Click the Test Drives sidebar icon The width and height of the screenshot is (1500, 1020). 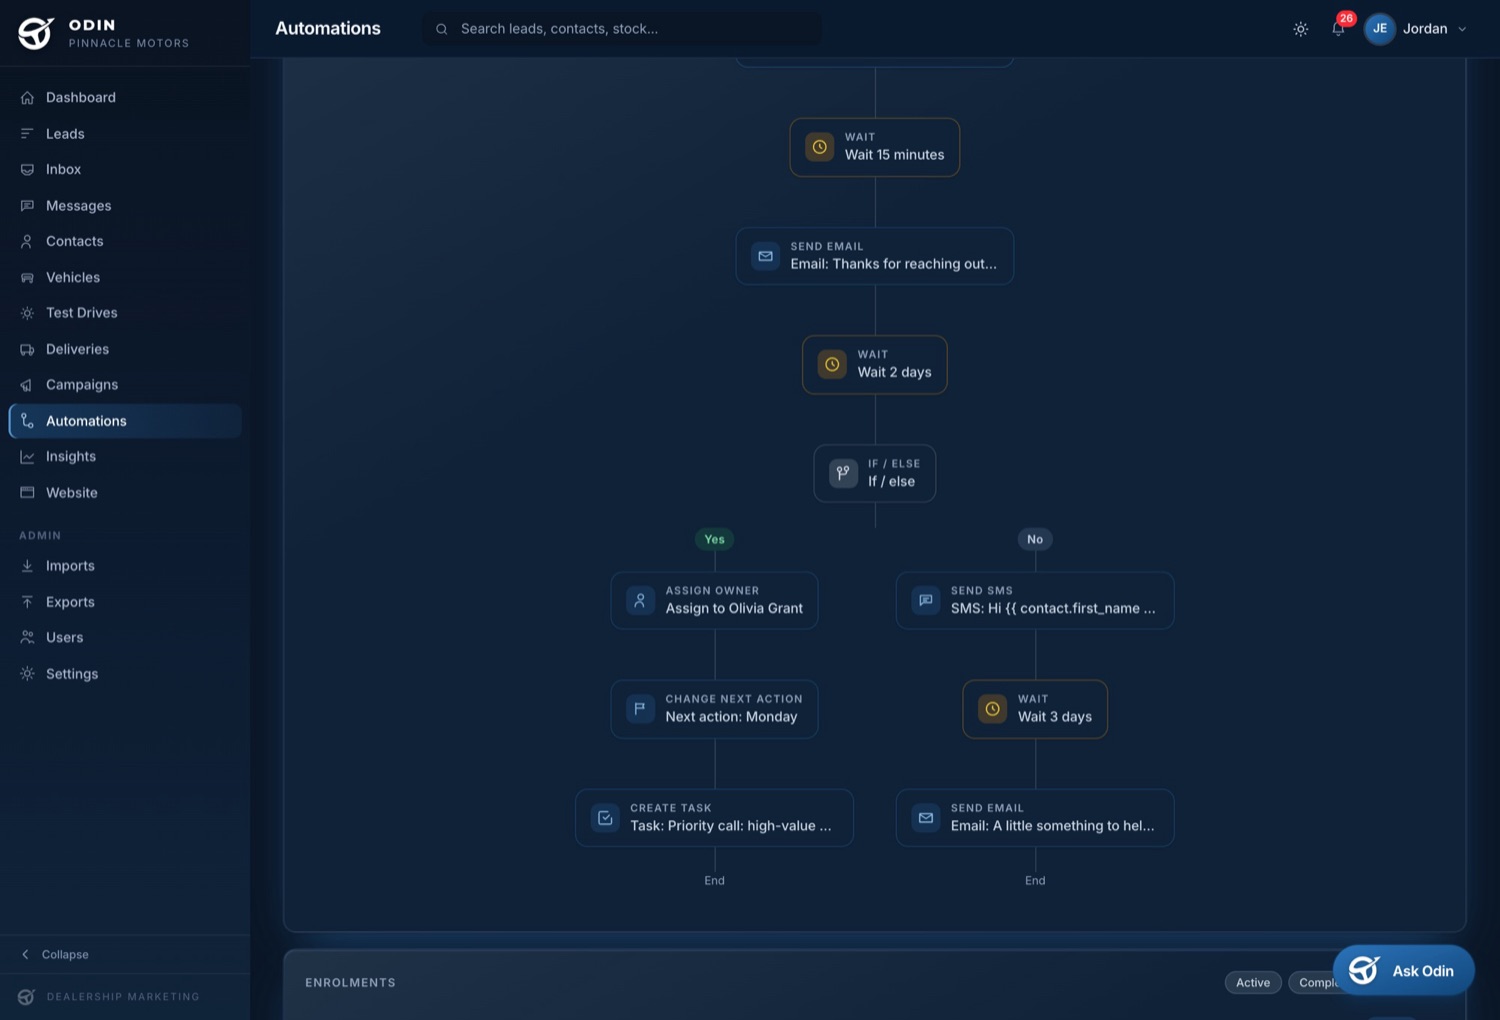click(27, 313)
